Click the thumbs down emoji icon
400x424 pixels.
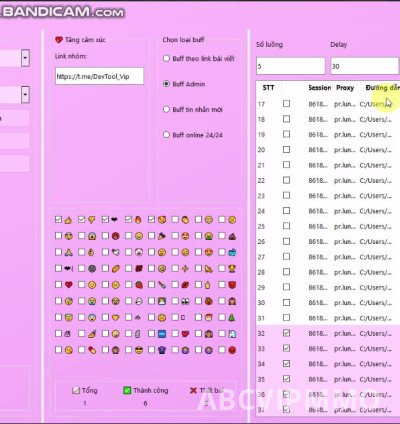92,220
